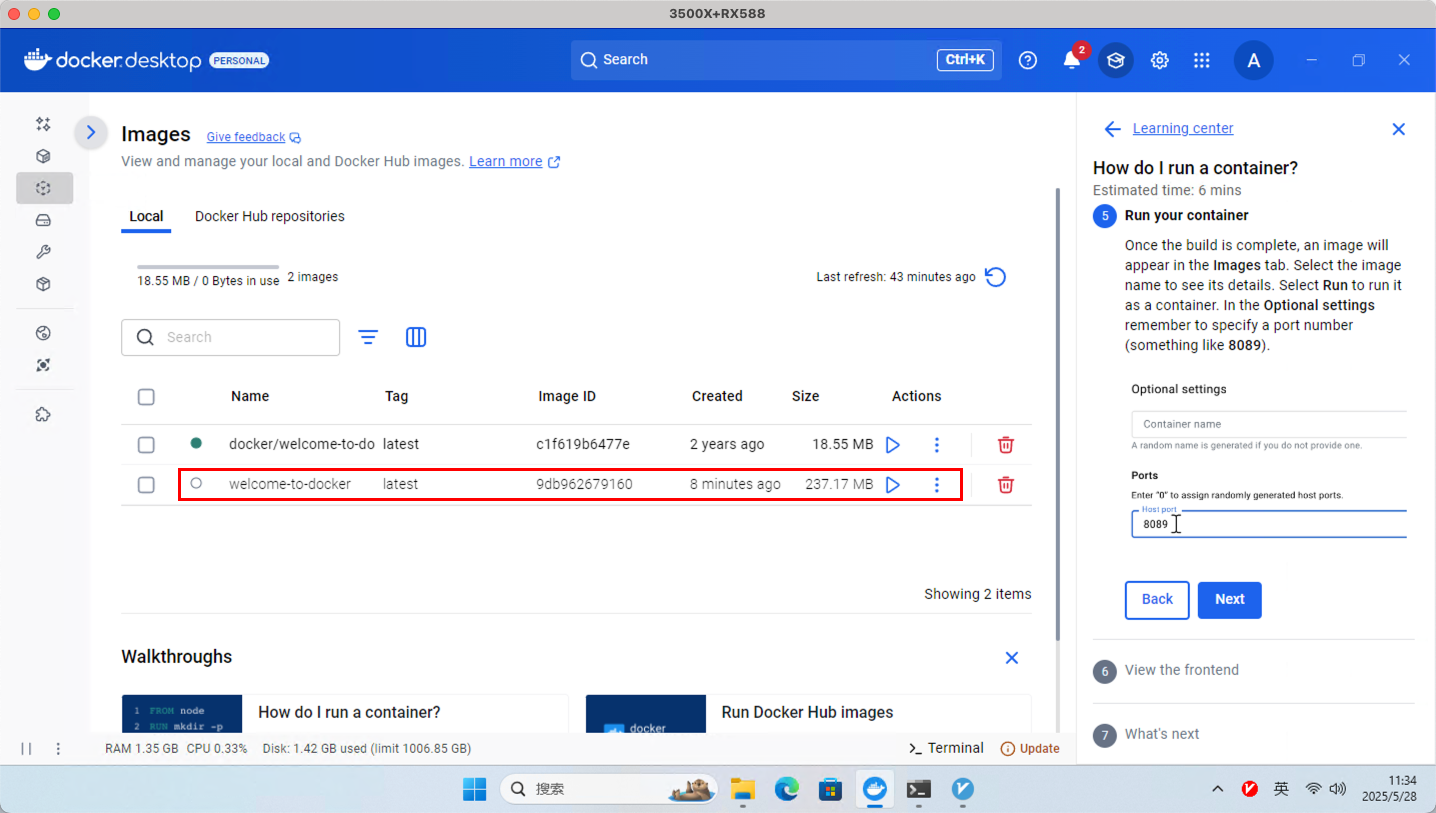Open the Docker Hub globe sidebar icon
Screen dimensions: 1436x813
coord(43,333)
